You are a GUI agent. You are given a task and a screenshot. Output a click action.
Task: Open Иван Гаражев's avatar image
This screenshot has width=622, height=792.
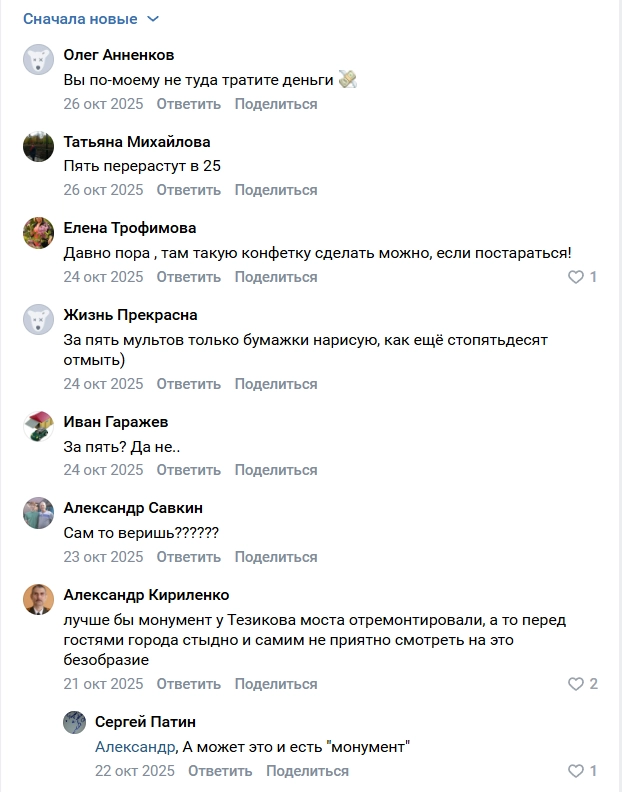pyautogui.click(x=38, y=427)
